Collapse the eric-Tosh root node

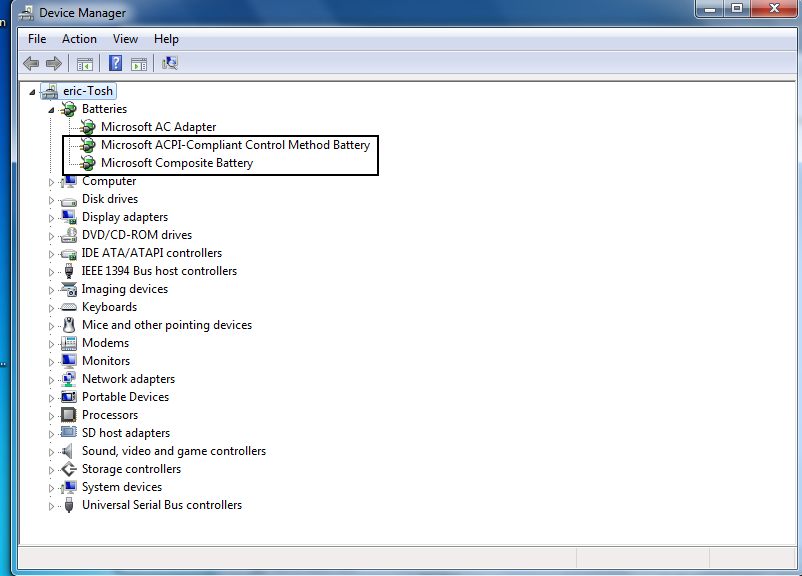point(32,92)
